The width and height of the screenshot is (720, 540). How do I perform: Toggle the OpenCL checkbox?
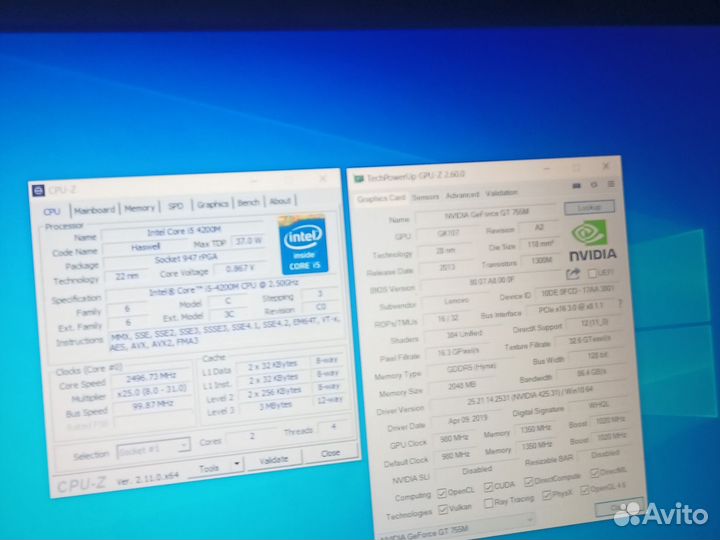(x=442, y=493)
